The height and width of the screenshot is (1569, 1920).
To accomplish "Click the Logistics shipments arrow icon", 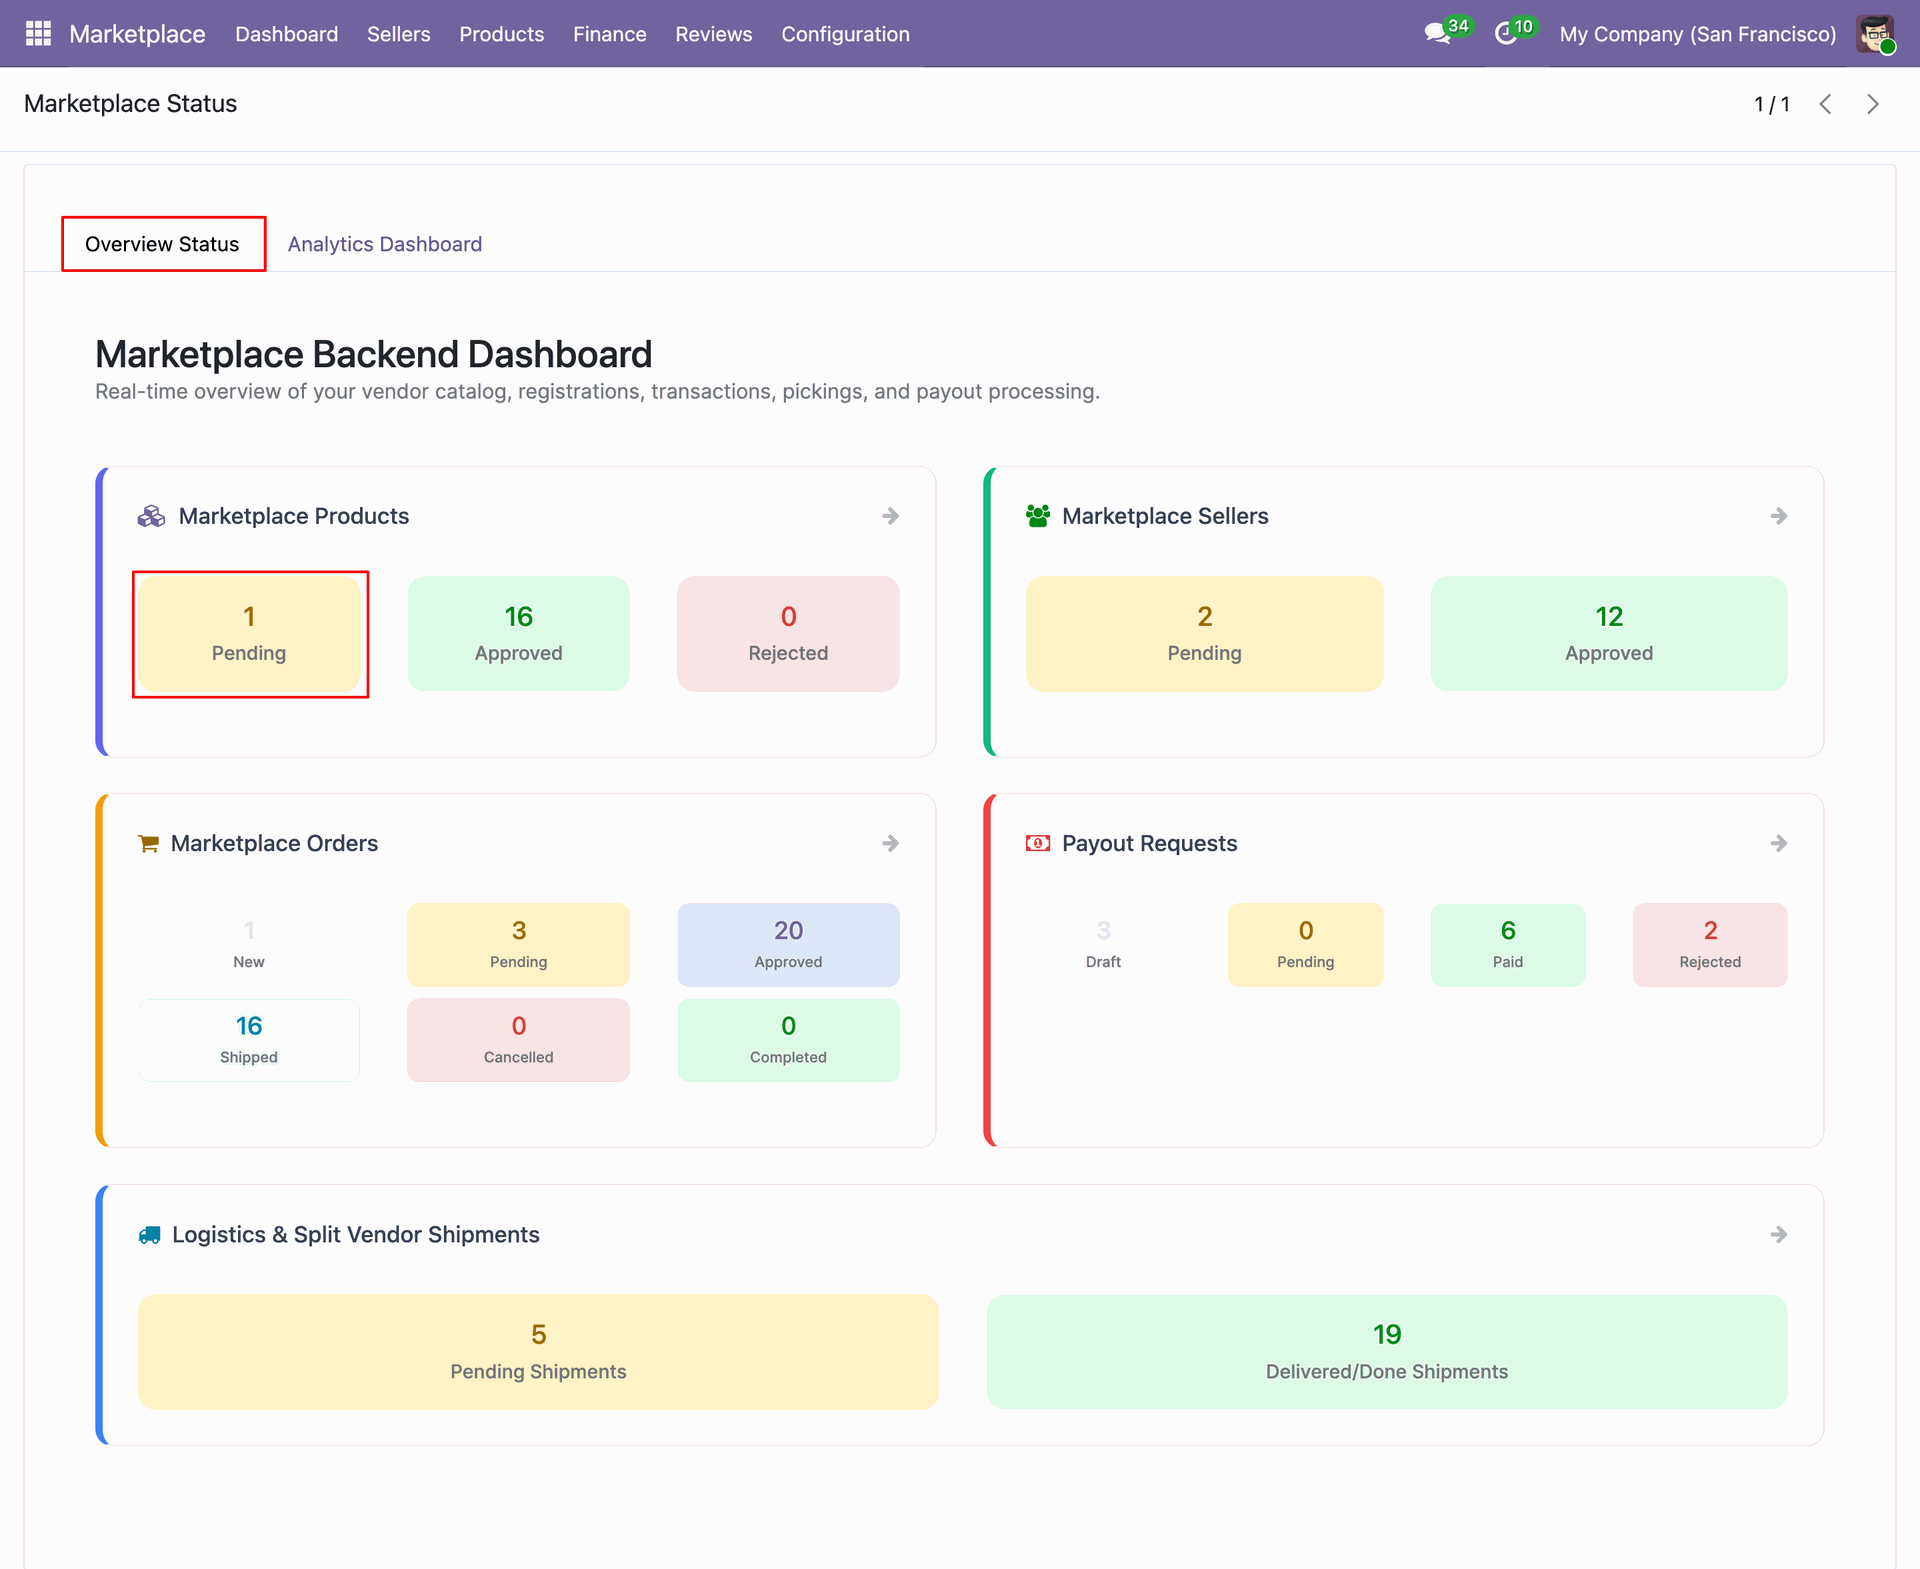I will pyautogui.click(x=1778, y=1234).
